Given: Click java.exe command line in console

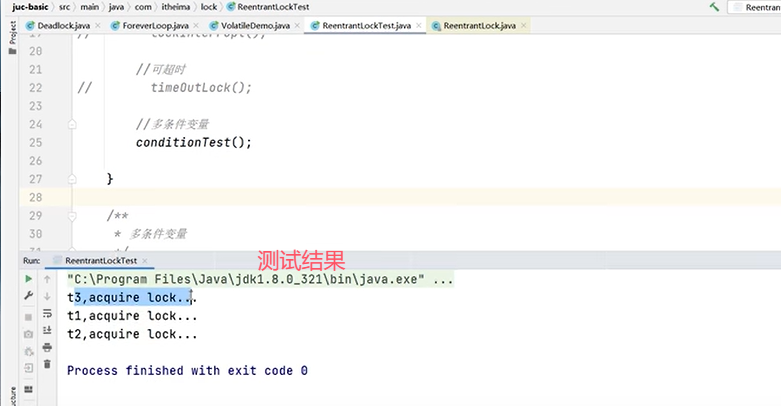Looking at the screenshot, I should [x=260, y=279].
